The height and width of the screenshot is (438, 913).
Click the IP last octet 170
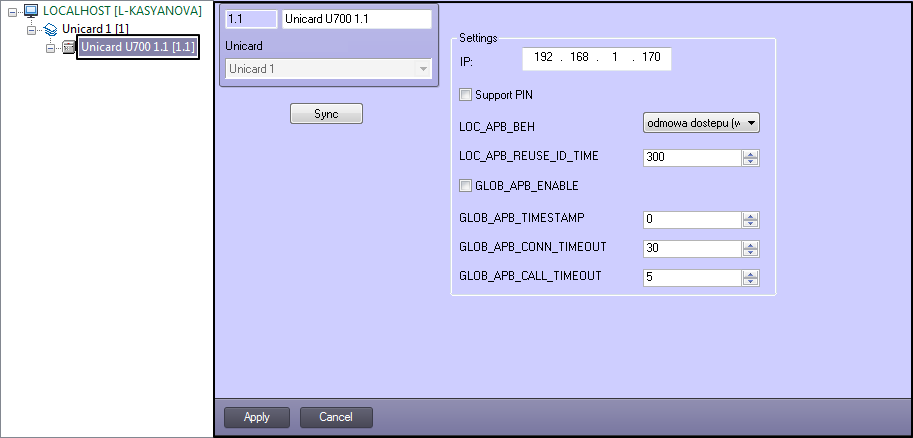tap(651, 57)
